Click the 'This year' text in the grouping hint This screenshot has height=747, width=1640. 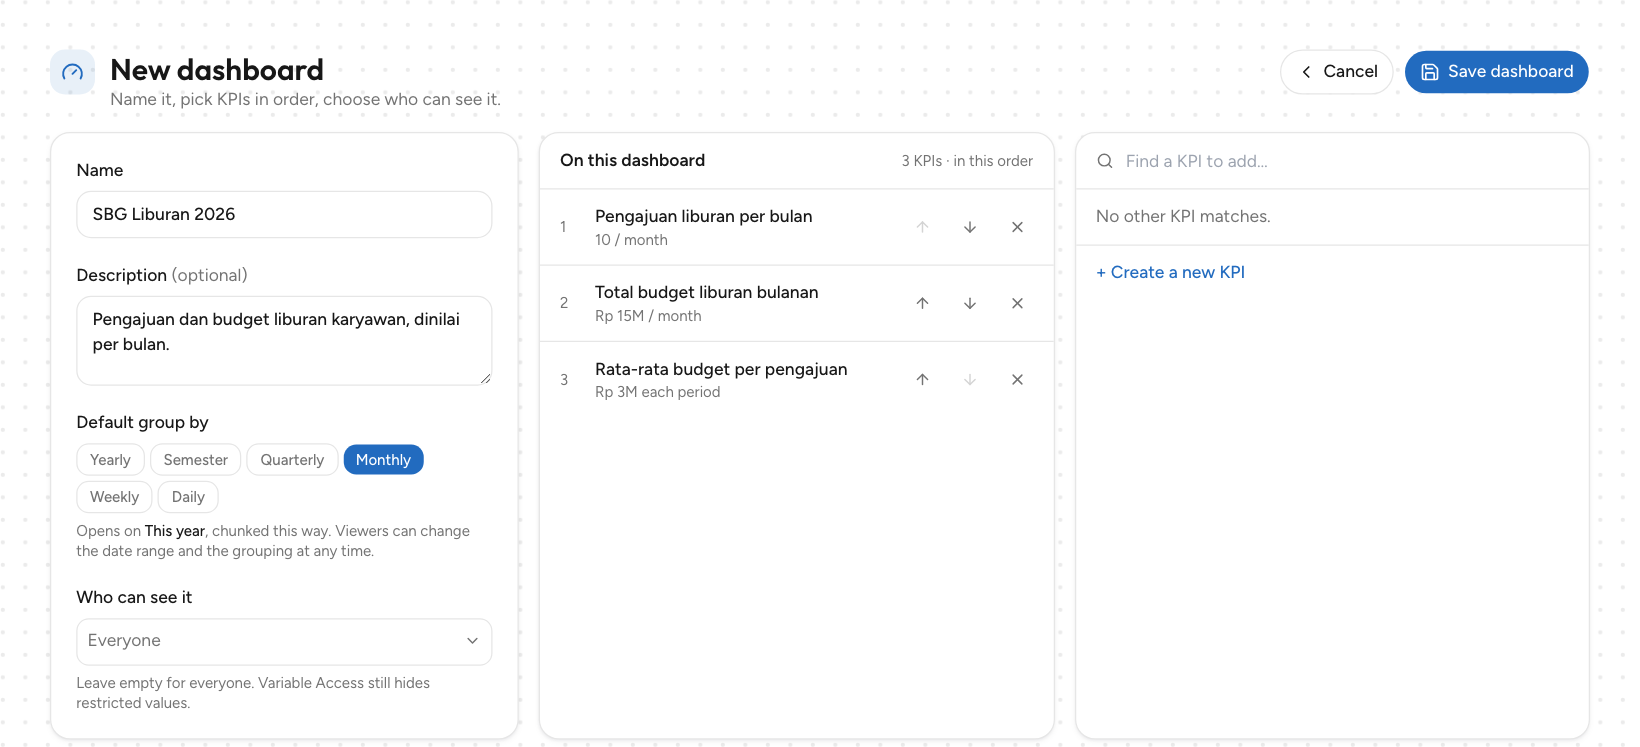coord(175,531)
